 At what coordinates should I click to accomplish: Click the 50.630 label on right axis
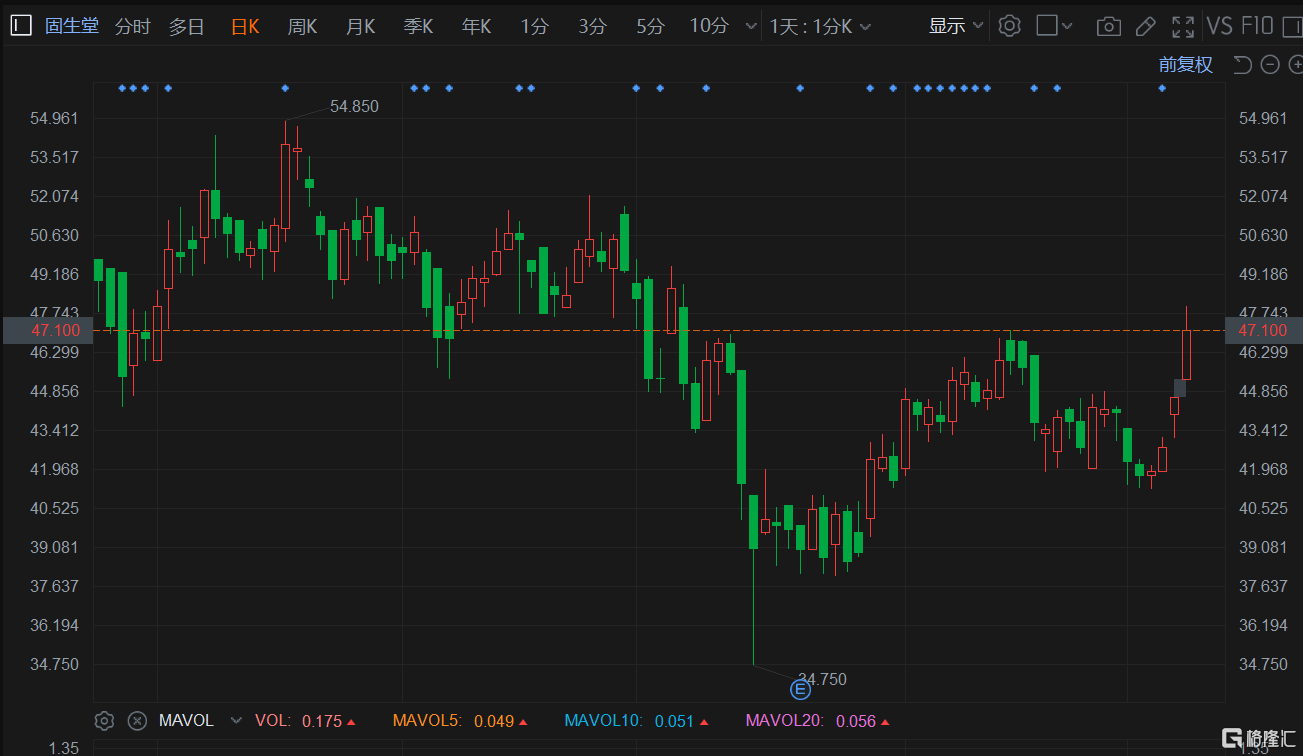(1263, 235)
